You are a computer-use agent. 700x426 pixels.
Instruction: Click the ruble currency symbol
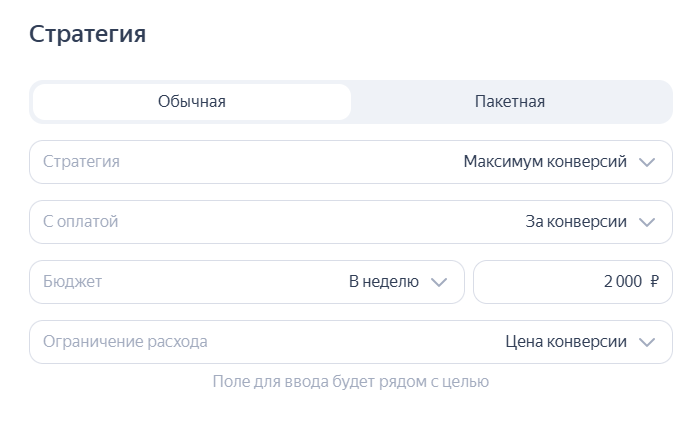pos(654,282)
